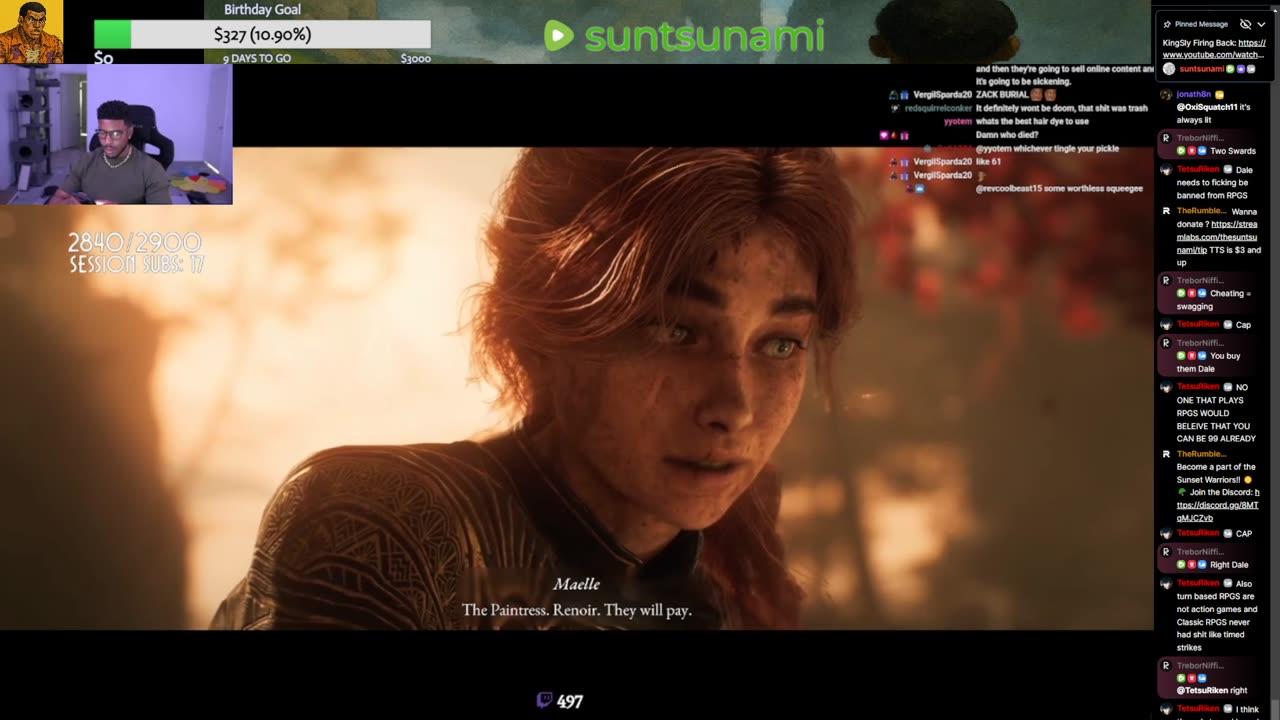1280x720 pixels.
Task: Click the Rumble R icon beside 'Two Swards' sender
Action: [1166, 138]
